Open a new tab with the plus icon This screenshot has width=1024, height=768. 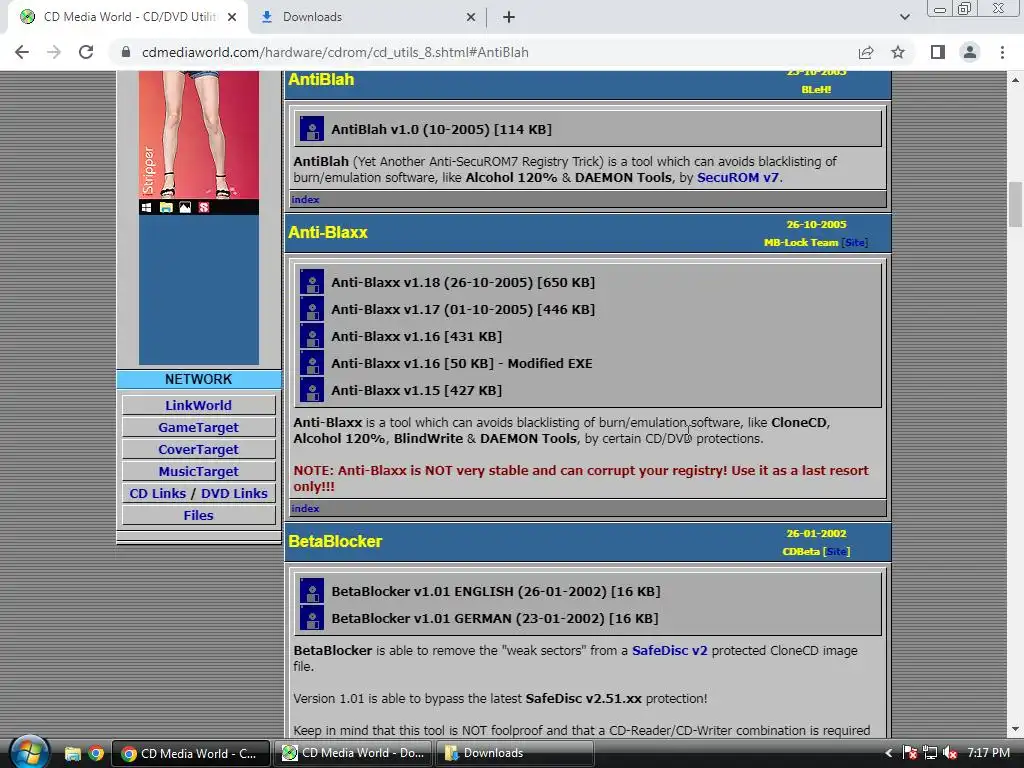tap(509, 17)
